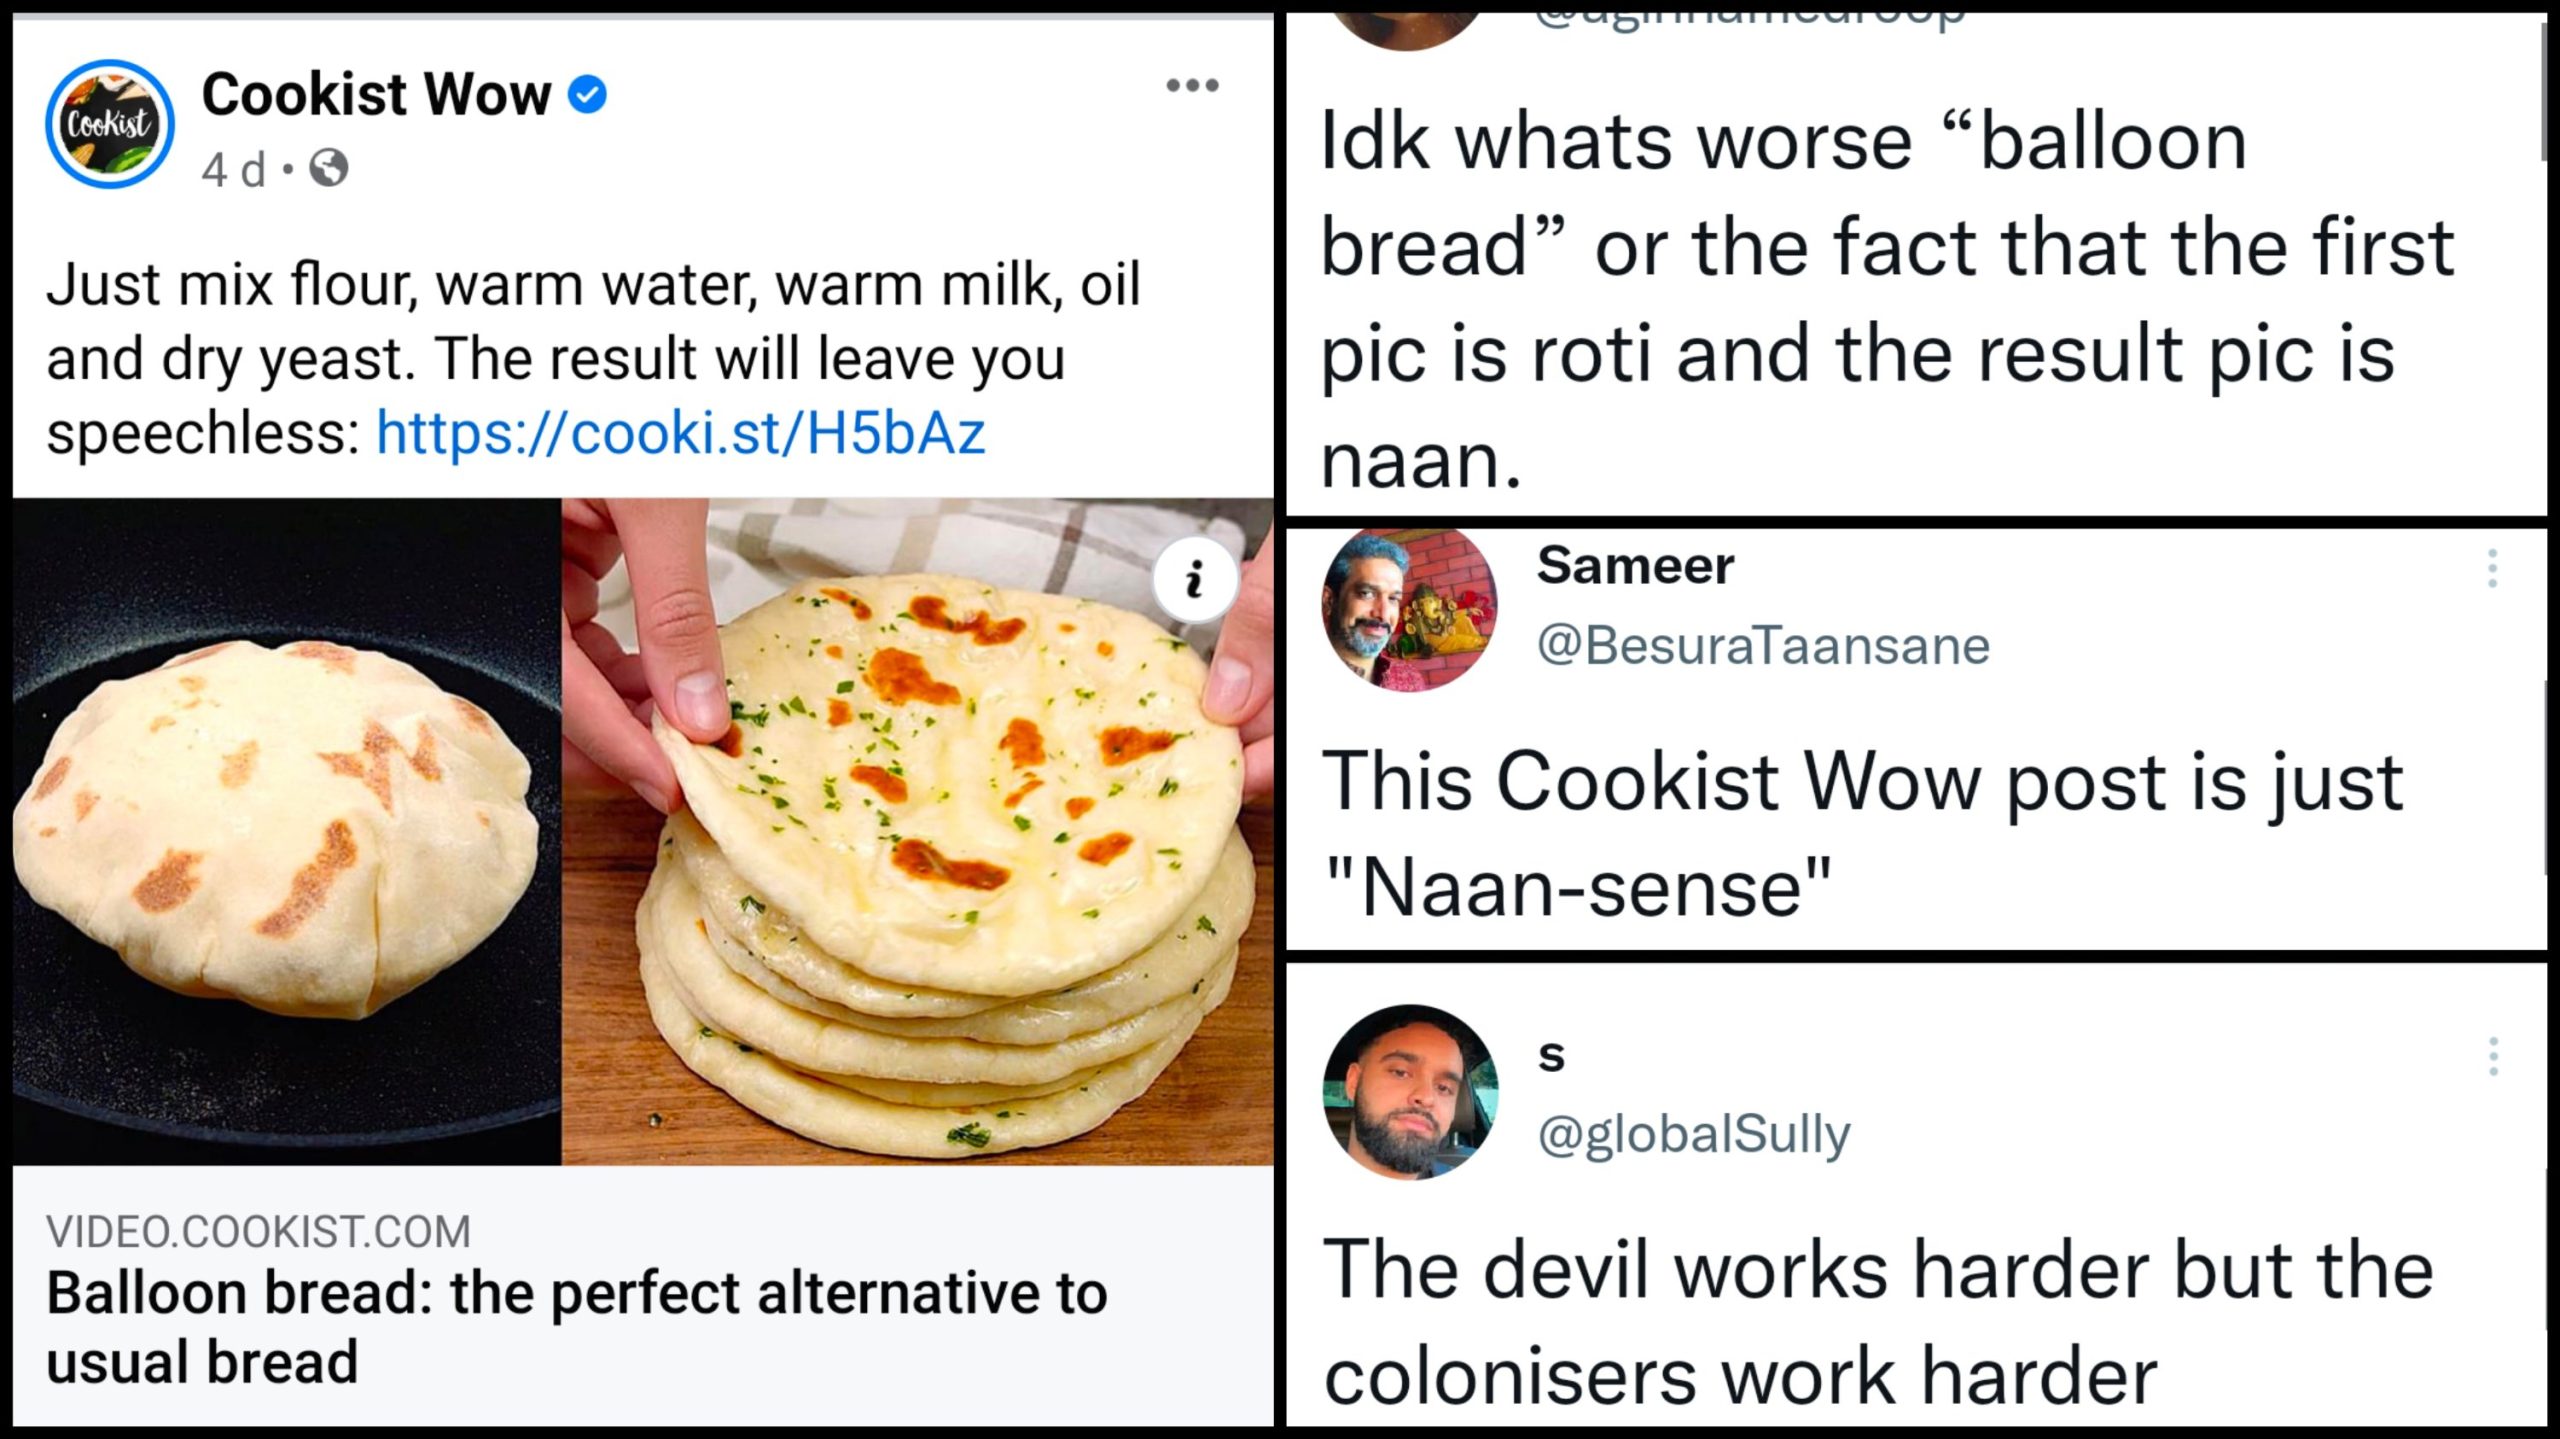2560x1439 pixels.
Task: Click the globe public audience icon
Action: tap(329, 169)
